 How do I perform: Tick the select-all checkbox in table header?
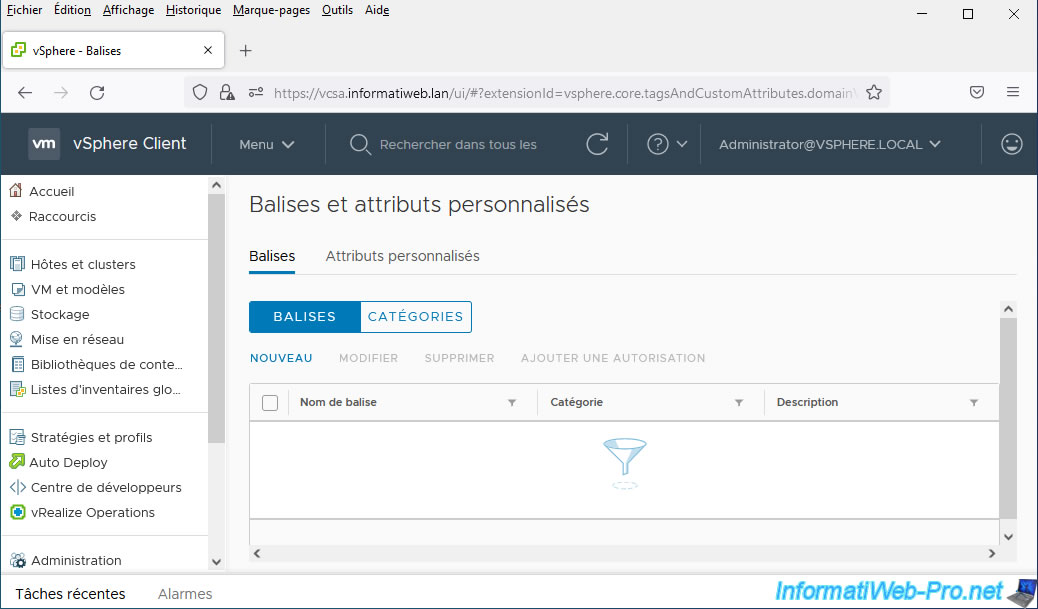[x=269, y=402]
